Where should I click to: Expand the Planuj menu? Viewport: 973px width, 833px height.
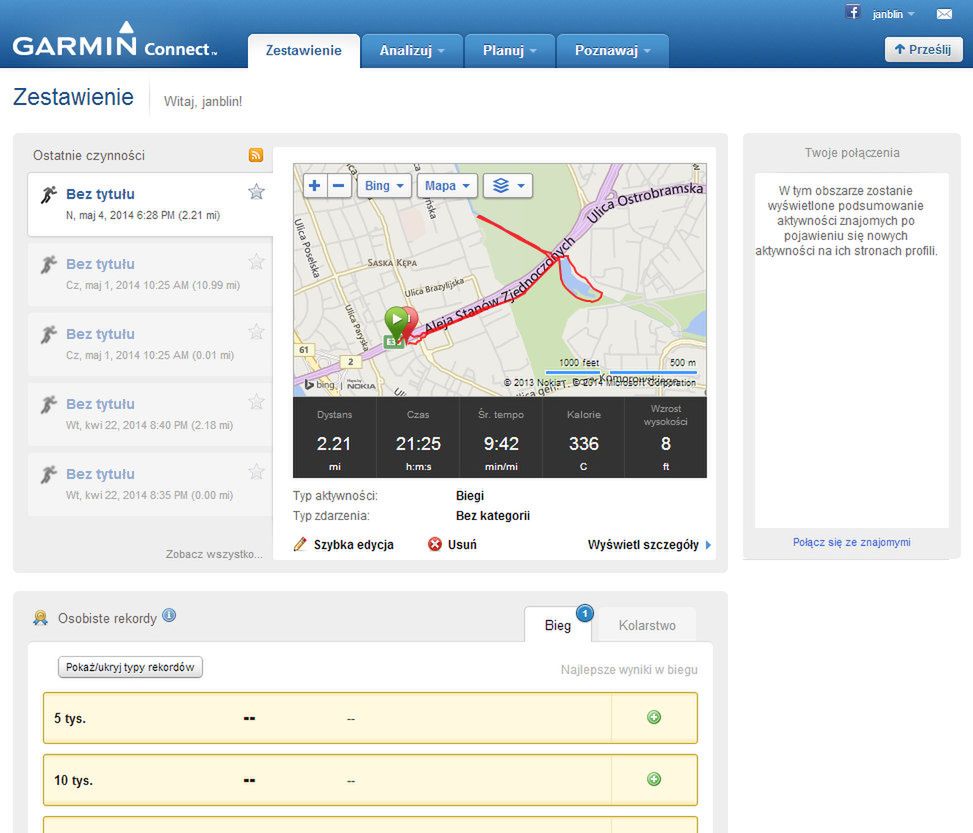(x=509, y=51)
